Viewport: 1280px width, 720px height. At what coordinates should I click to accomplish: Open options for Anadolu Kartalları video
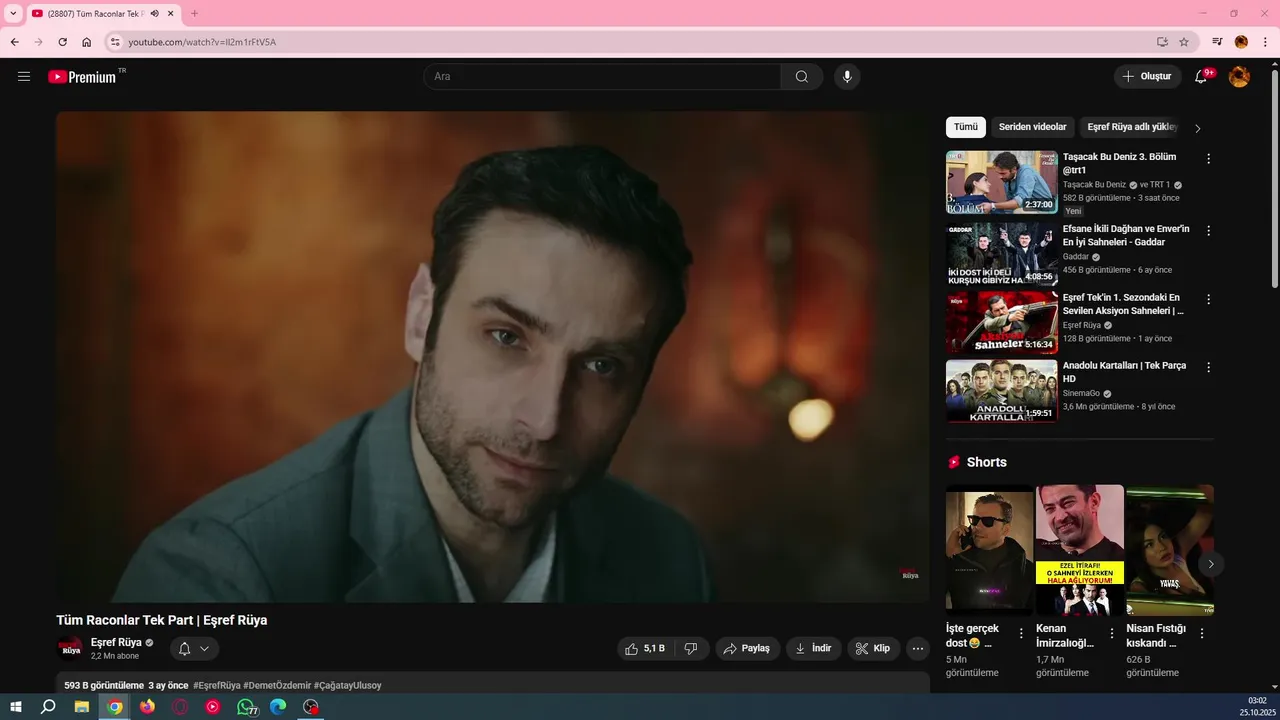[x=1208, y=368]
